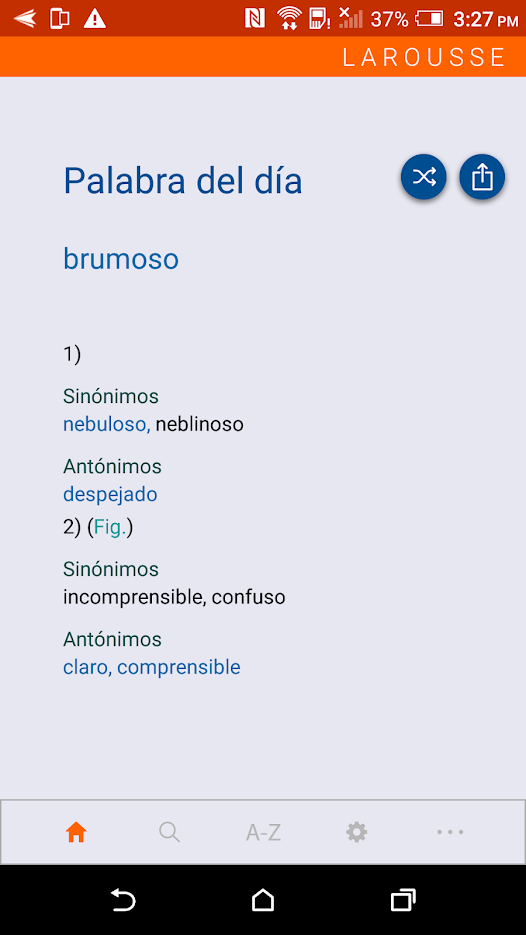Viewport: 526px width, 935px height.
Task: Tap the recent apps button
Action: click(403, 900)
